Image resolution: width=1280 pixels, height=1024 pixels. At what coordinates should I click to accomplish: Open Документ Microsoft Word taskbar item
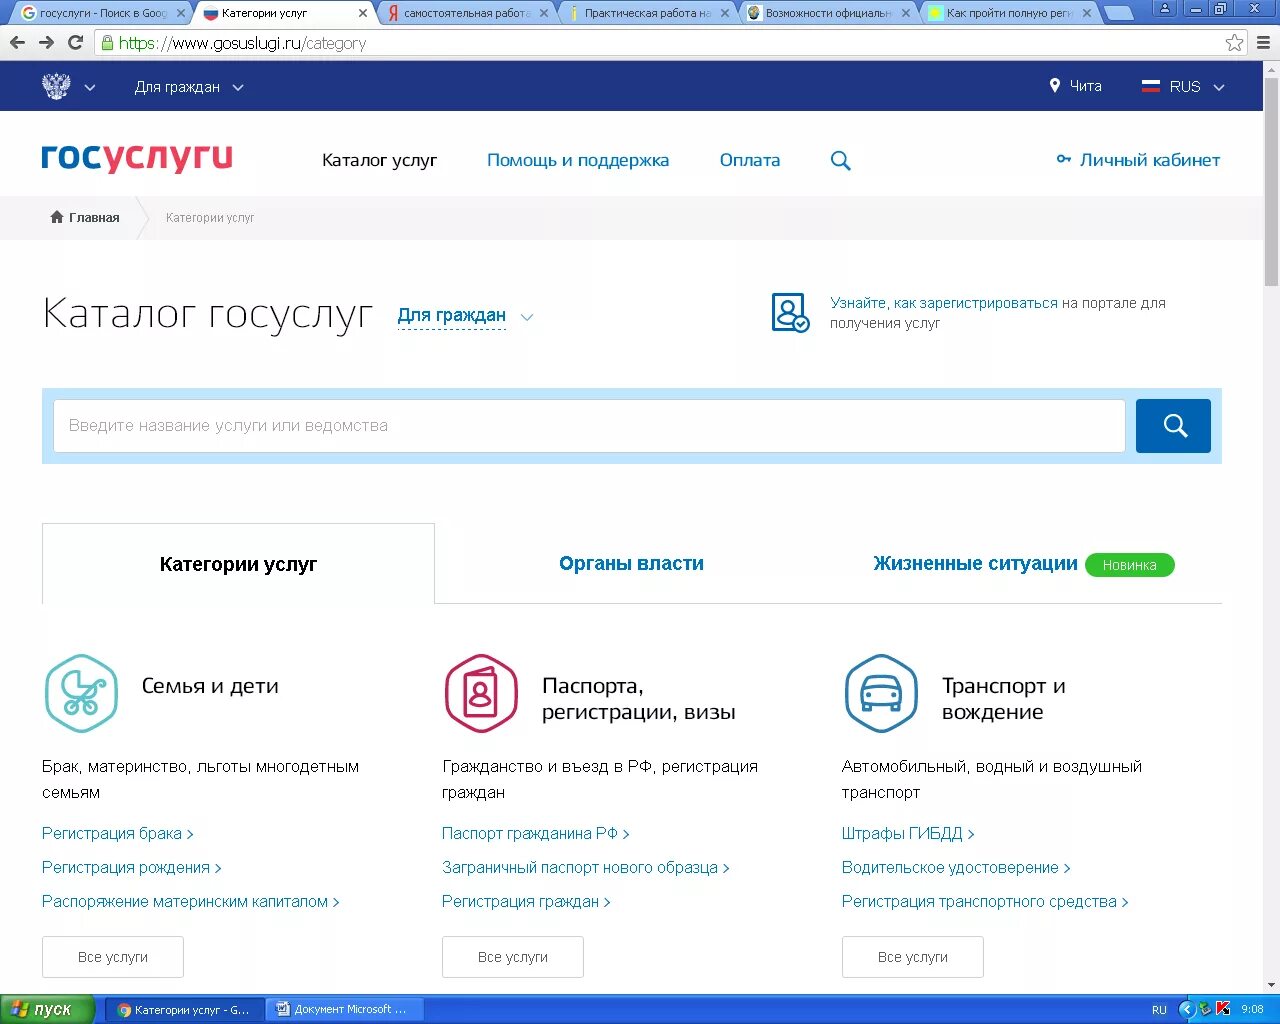click(x=345, y=1009)
